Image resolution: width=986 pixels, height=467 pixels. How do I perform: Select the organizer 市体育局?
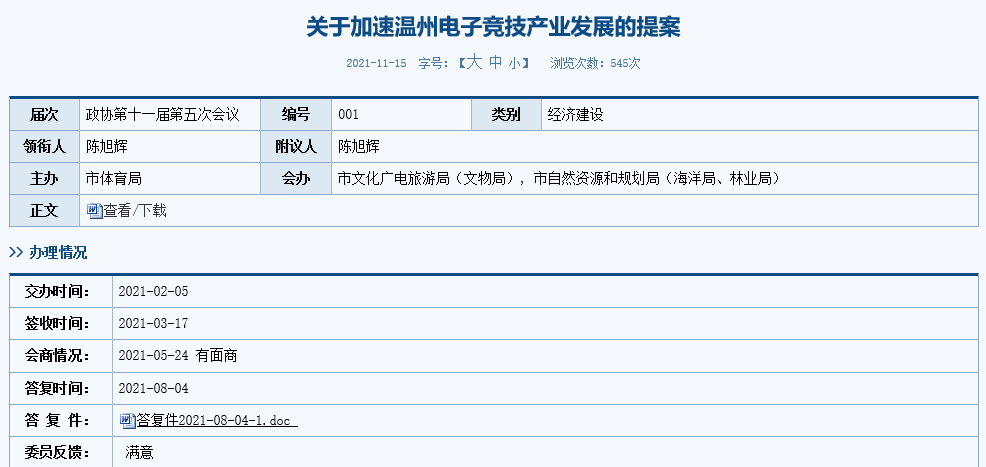pos(113,179)
